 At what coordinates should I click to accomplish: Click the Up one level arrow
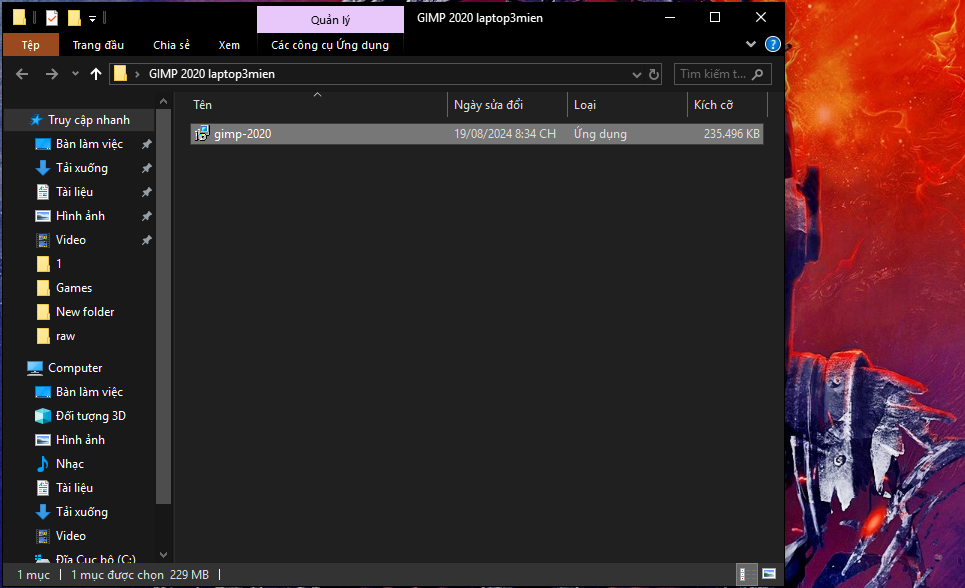96,74
